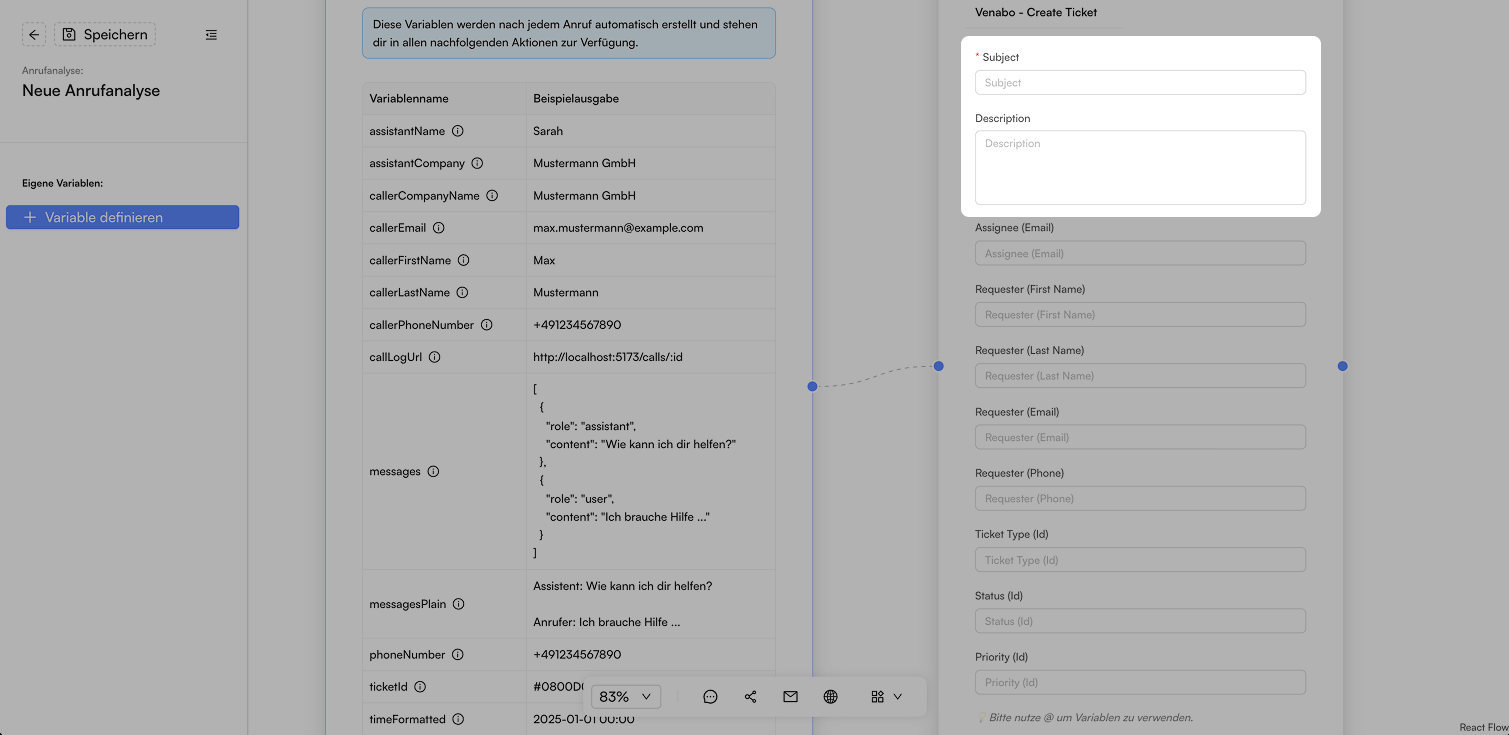
Task: Click the http://localhost:5173/calls/:id value
Action: [x=608, y=357]
